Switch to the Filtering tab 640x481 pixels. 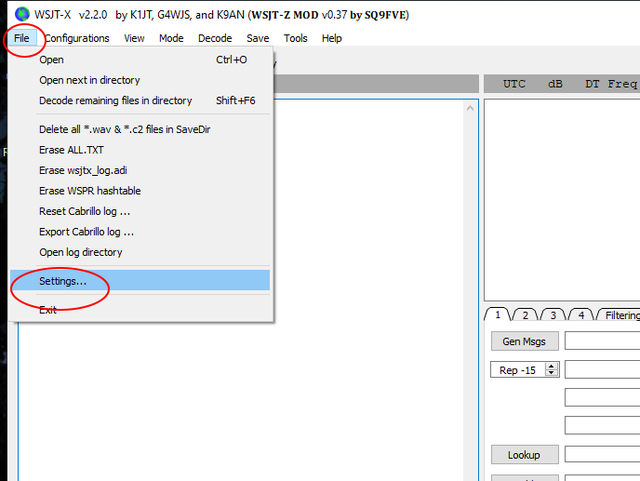coord(622,315)
